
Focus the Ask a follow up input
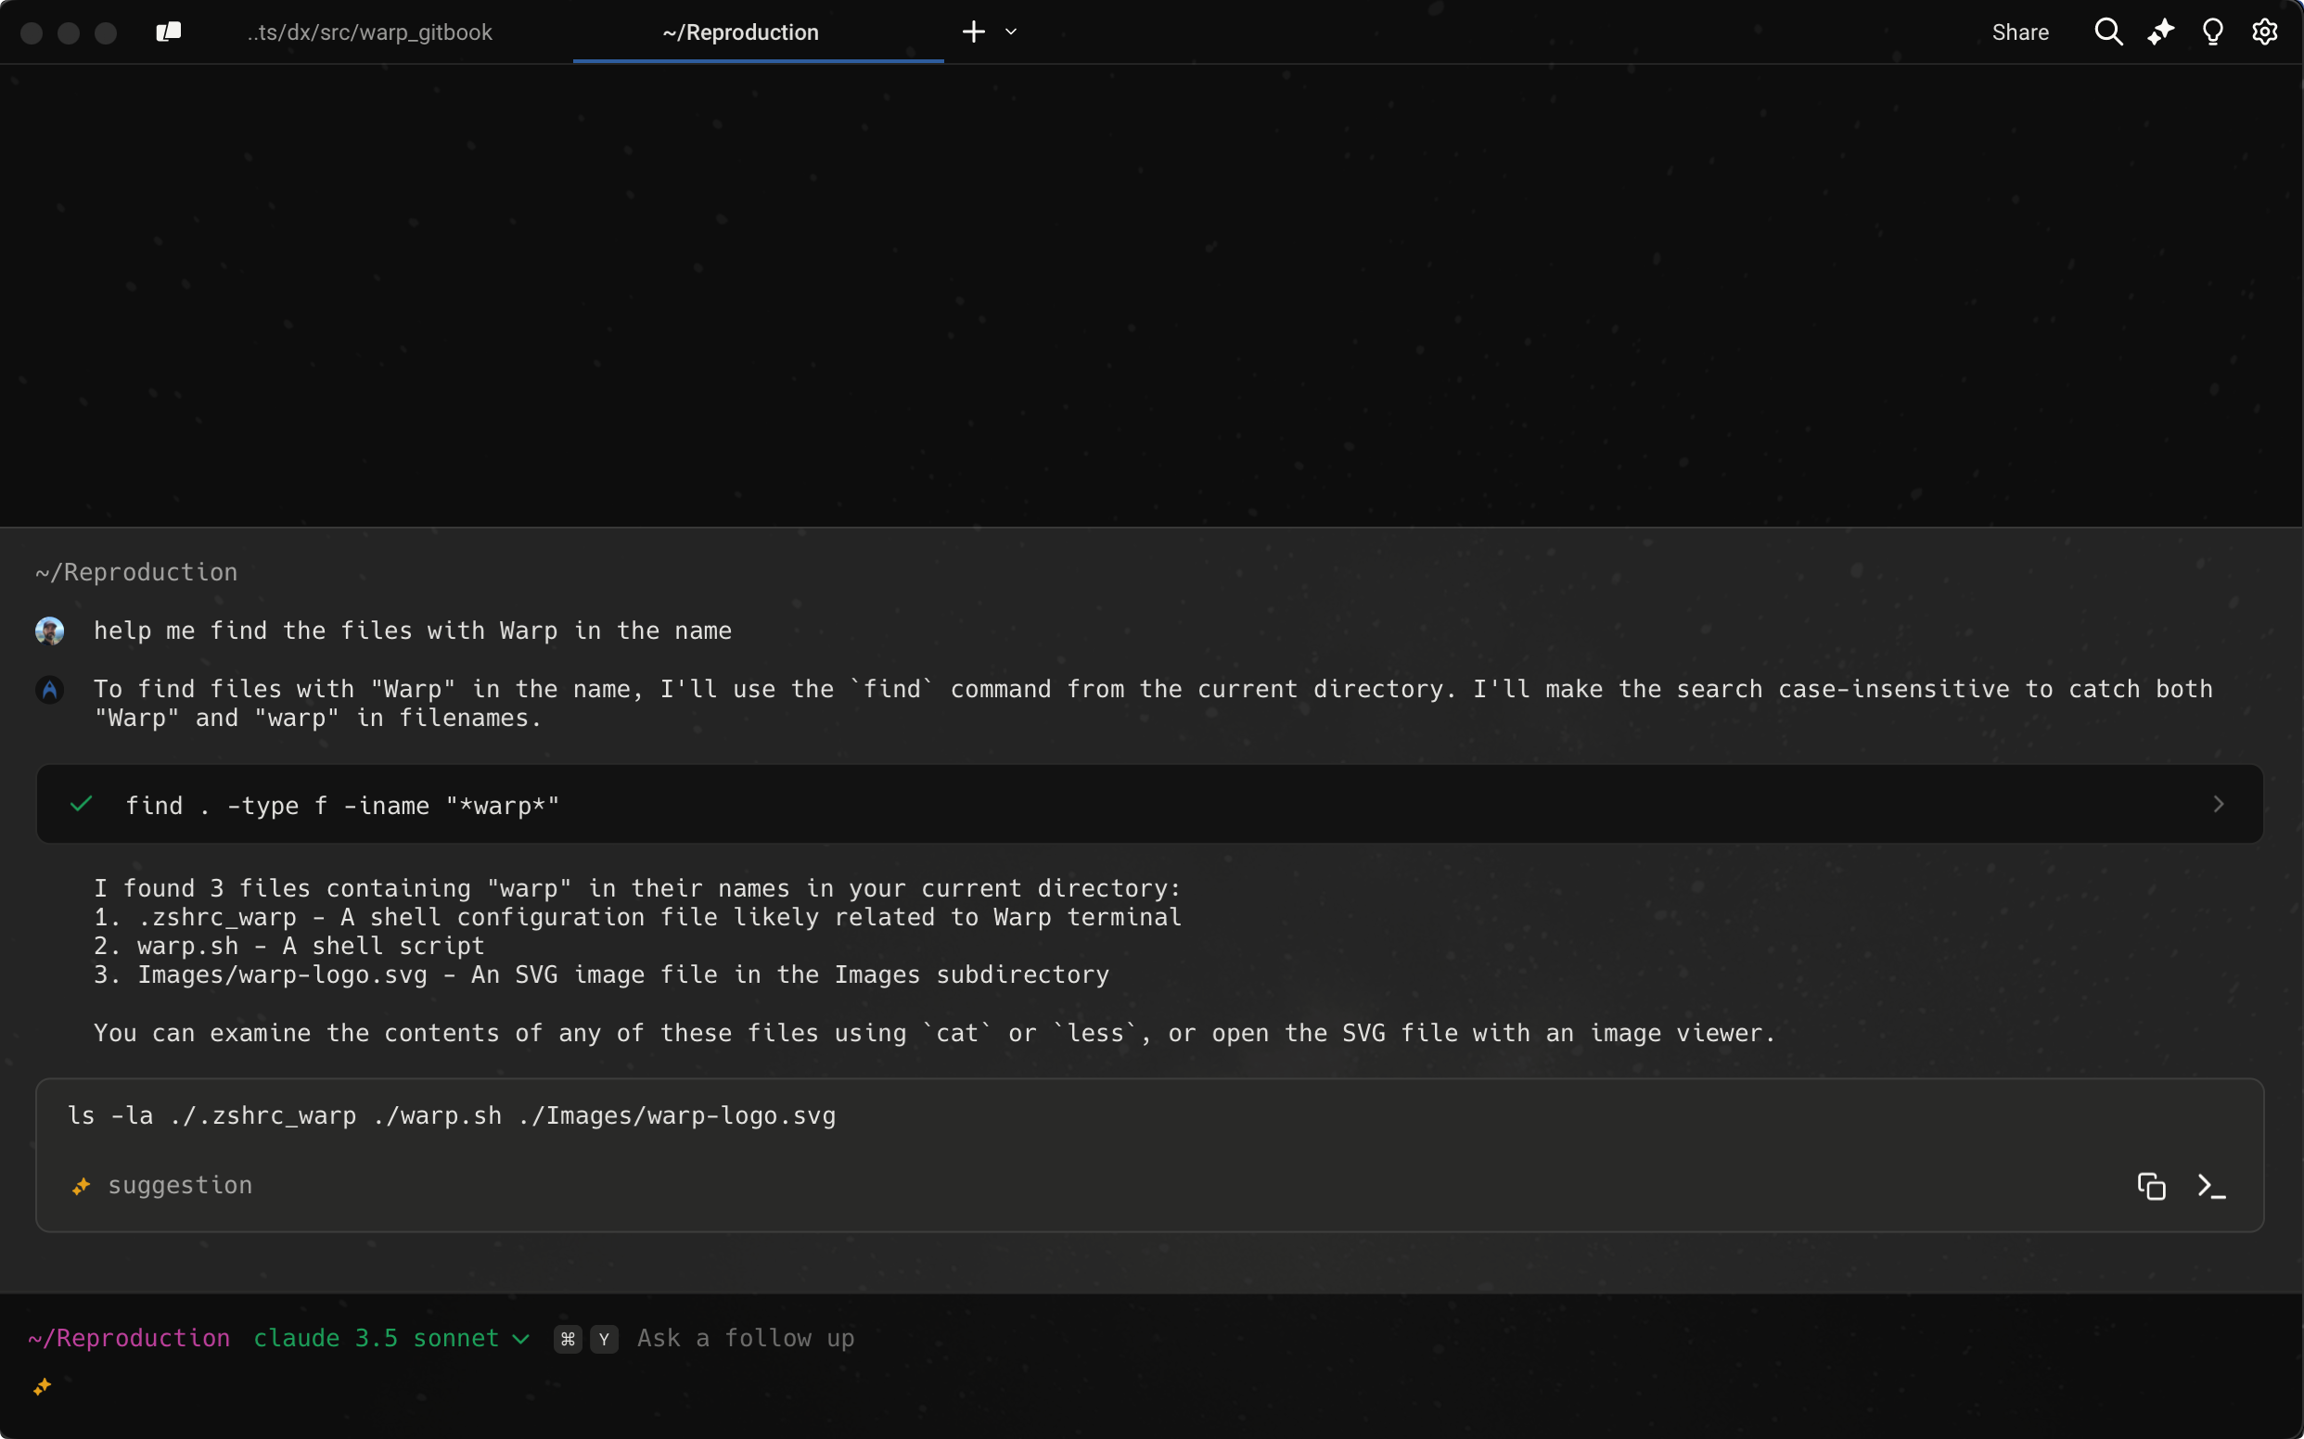[x=746, y=1338]
